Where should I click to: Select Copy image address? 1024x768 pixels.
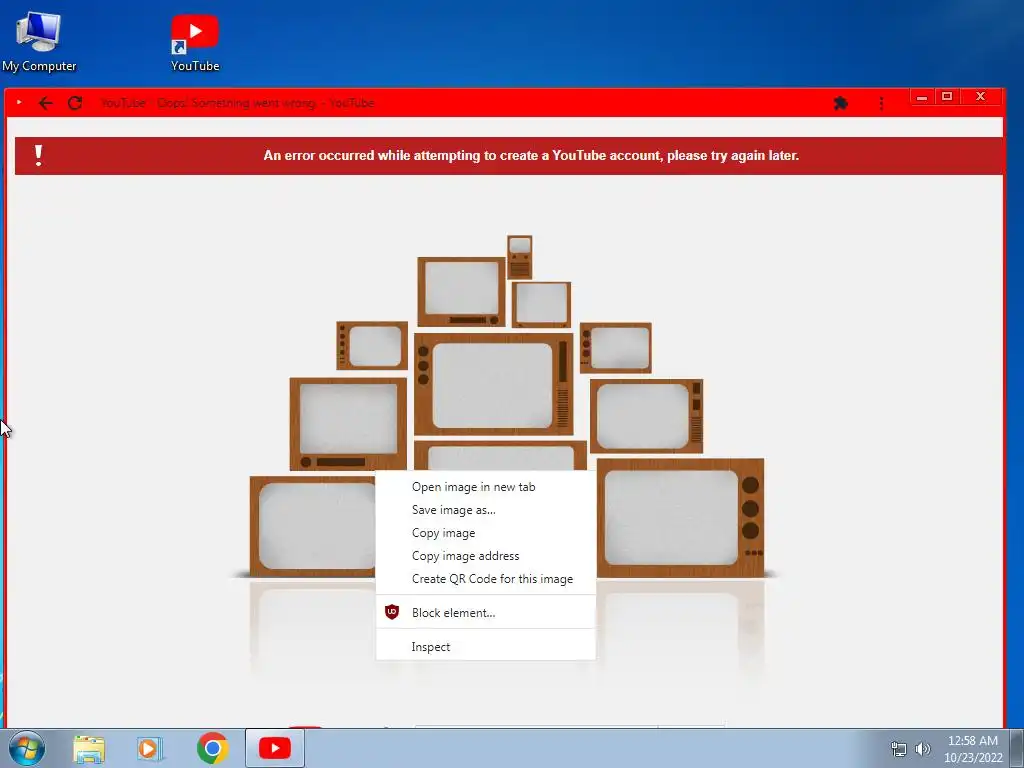[x=486, y=556]
